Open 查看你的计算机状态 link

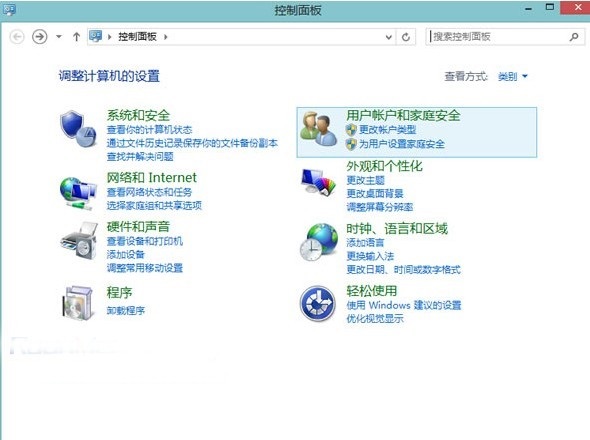pyautogui.click(x=149, y=130)
